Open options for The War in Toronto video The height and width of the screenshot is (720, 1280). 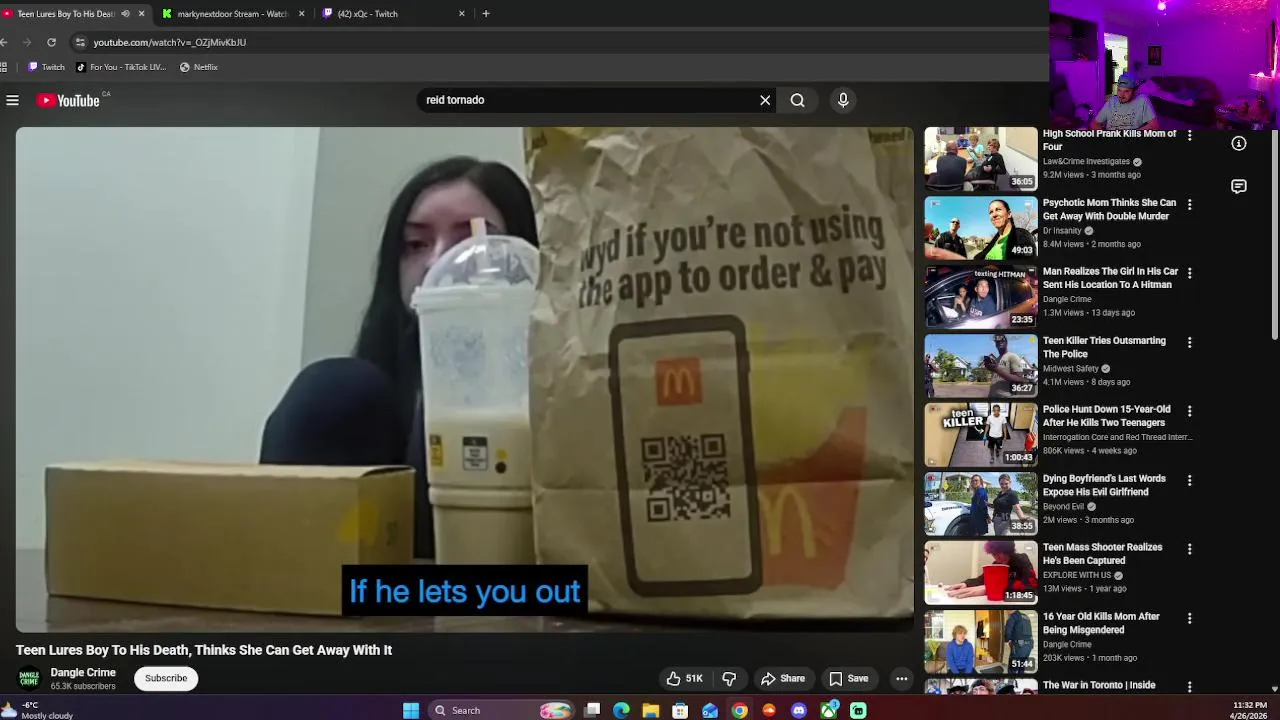[x=1189, y=687]
